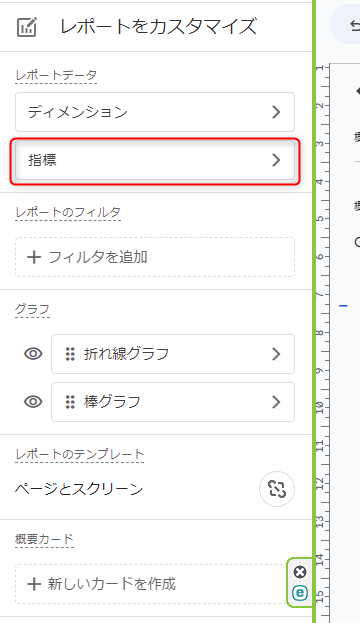Click フィルタを追加 to add a filter

click(x=155, y=257)
